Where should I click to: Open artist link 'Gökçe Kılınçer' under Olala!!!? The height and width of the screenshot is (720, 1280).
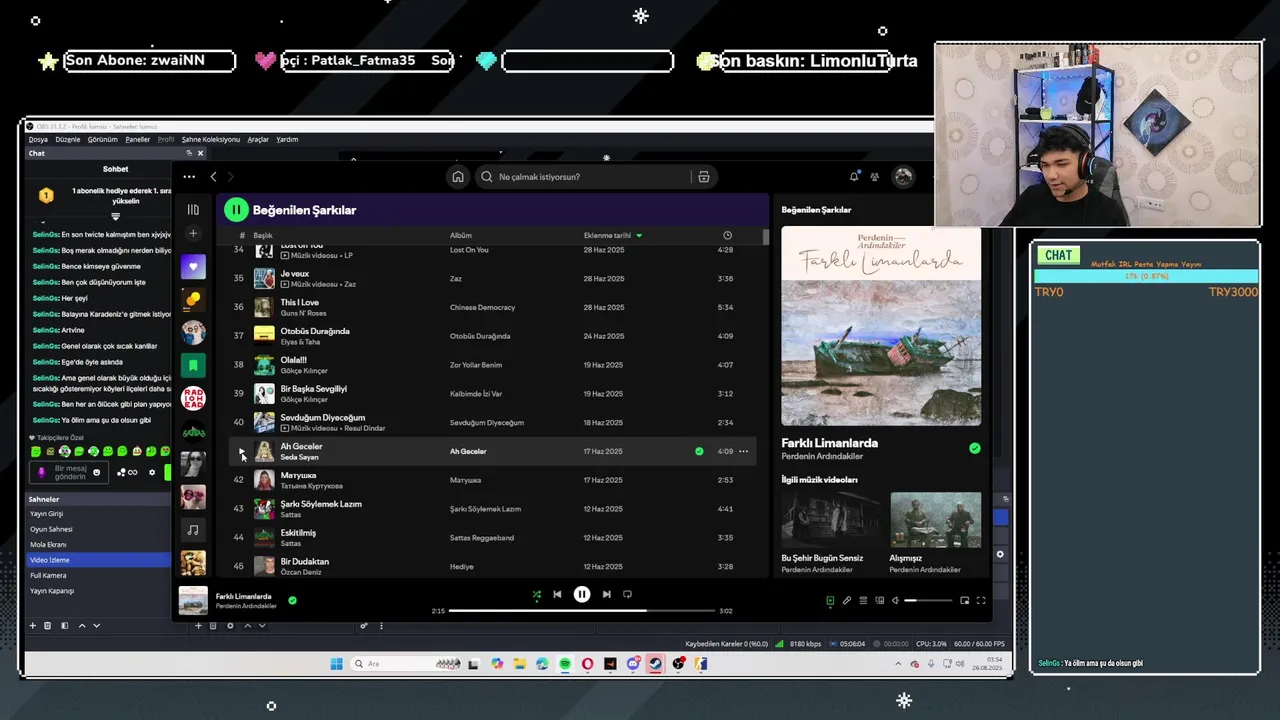(x=304, y=371)
